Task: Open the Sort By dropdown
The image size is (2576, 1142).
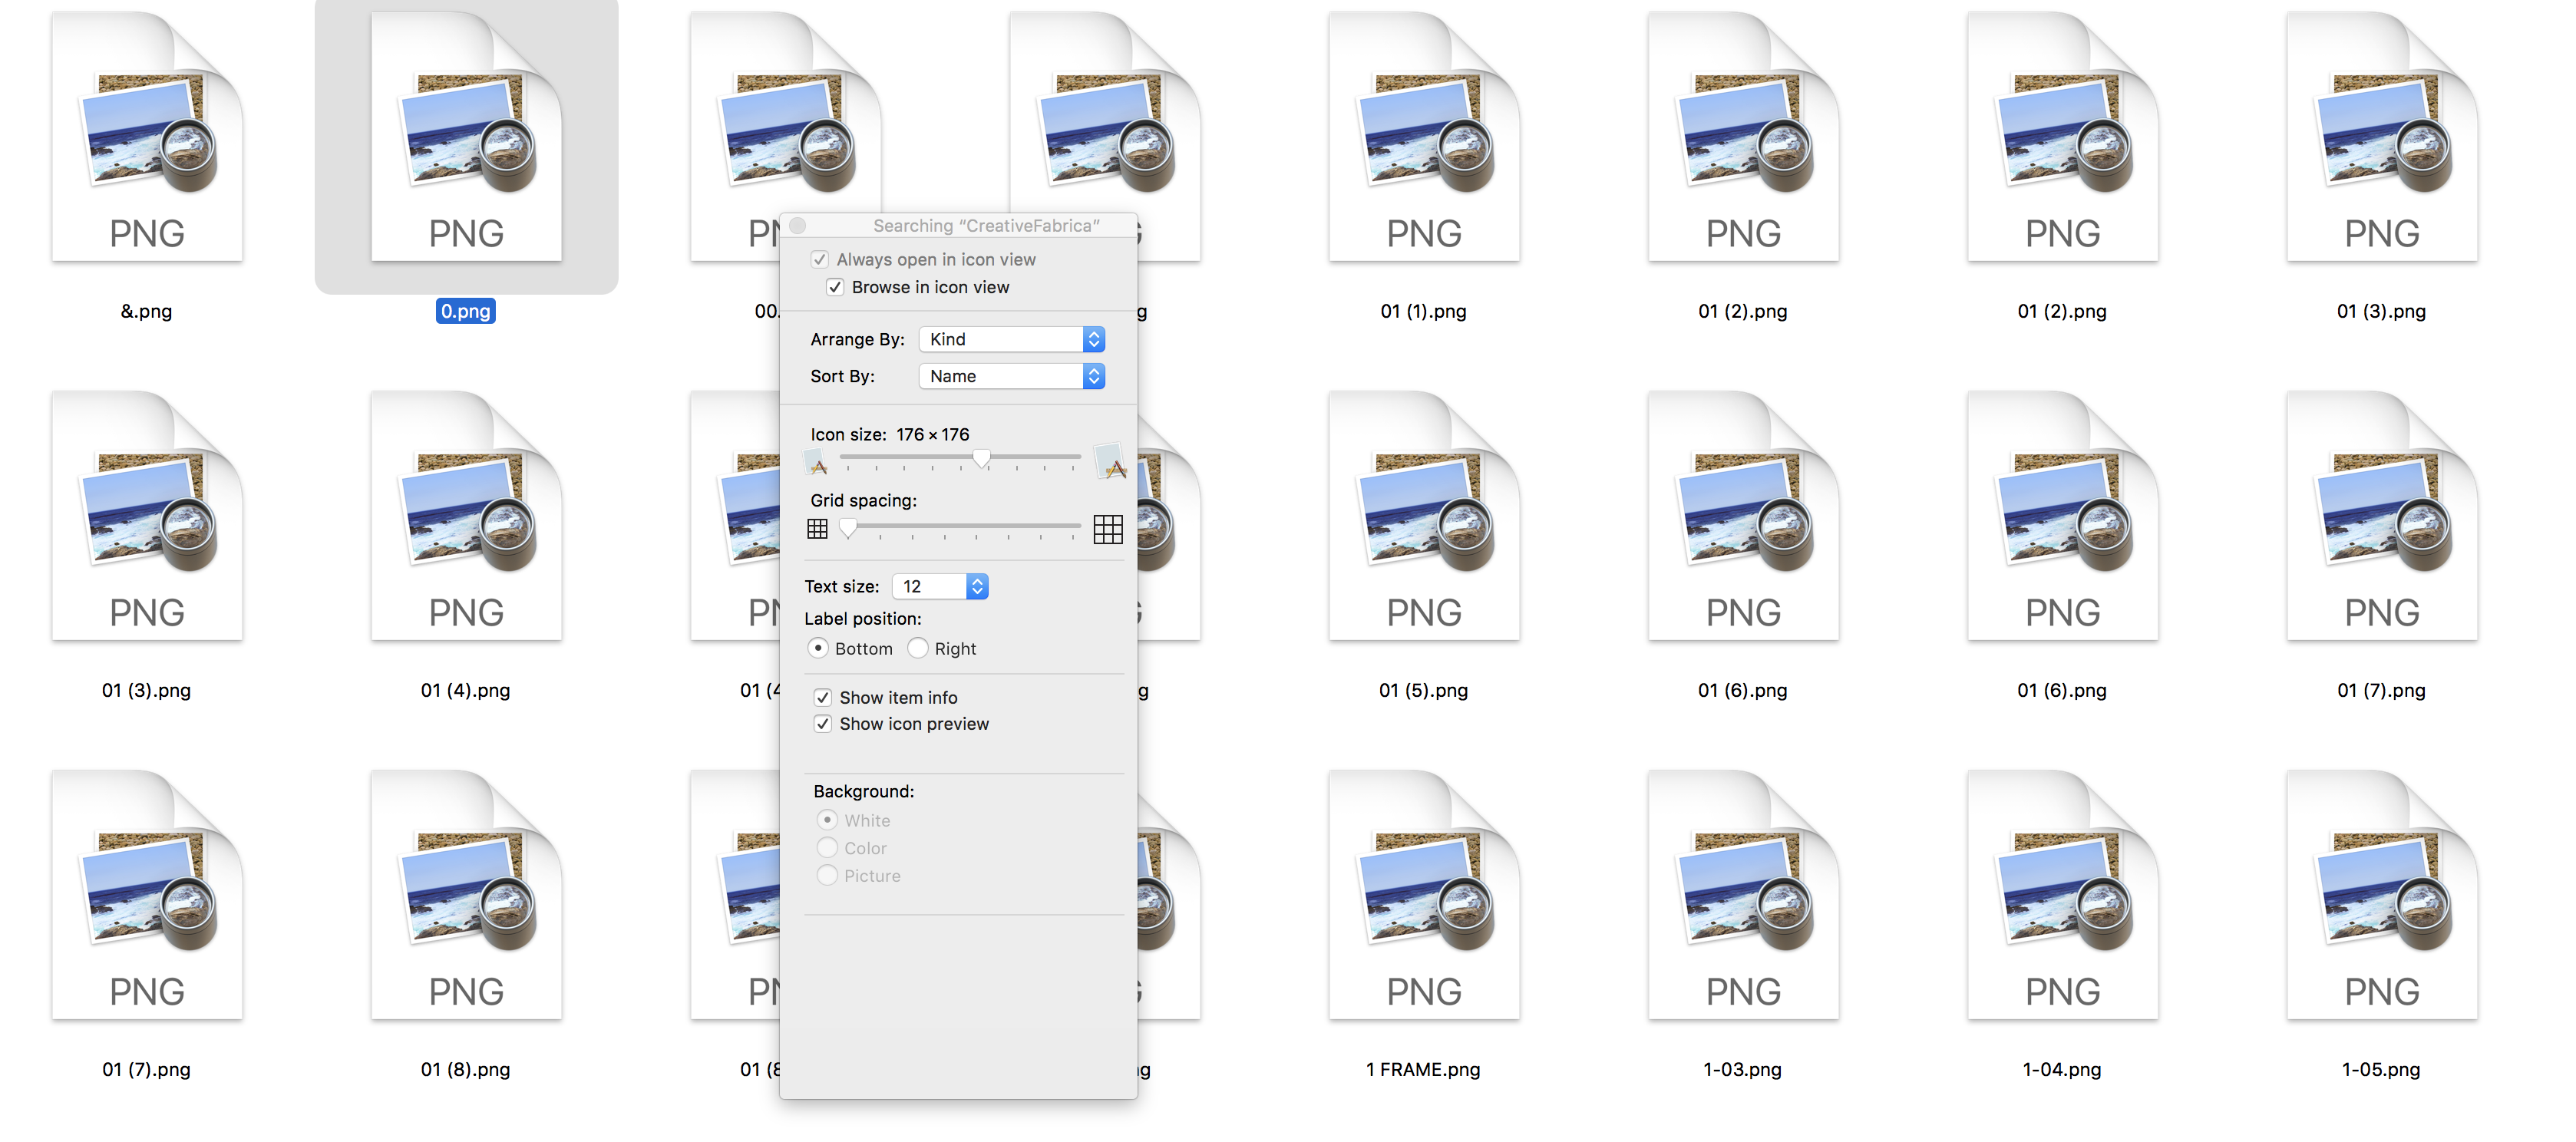Action: (x=1011, y=376)
